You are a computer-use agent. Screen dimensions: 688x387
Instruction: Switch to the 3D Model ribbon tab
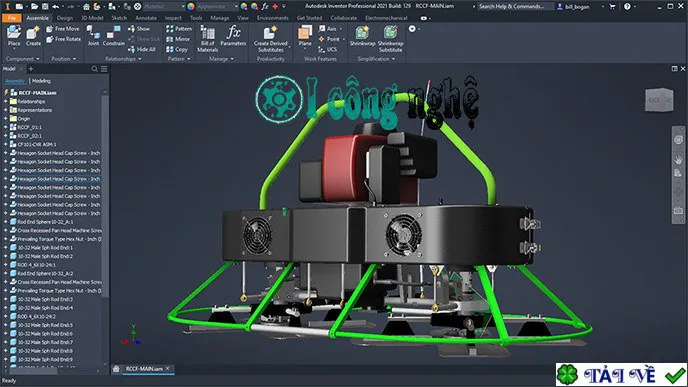pos(92,18)
